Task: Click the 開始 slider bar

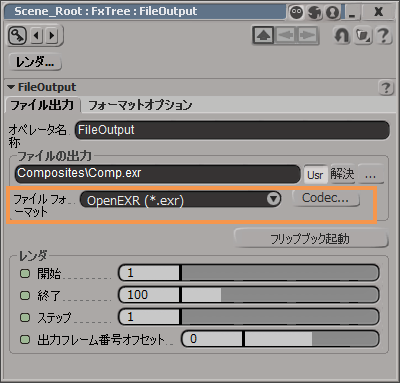Action: click(x=280, y=273)
